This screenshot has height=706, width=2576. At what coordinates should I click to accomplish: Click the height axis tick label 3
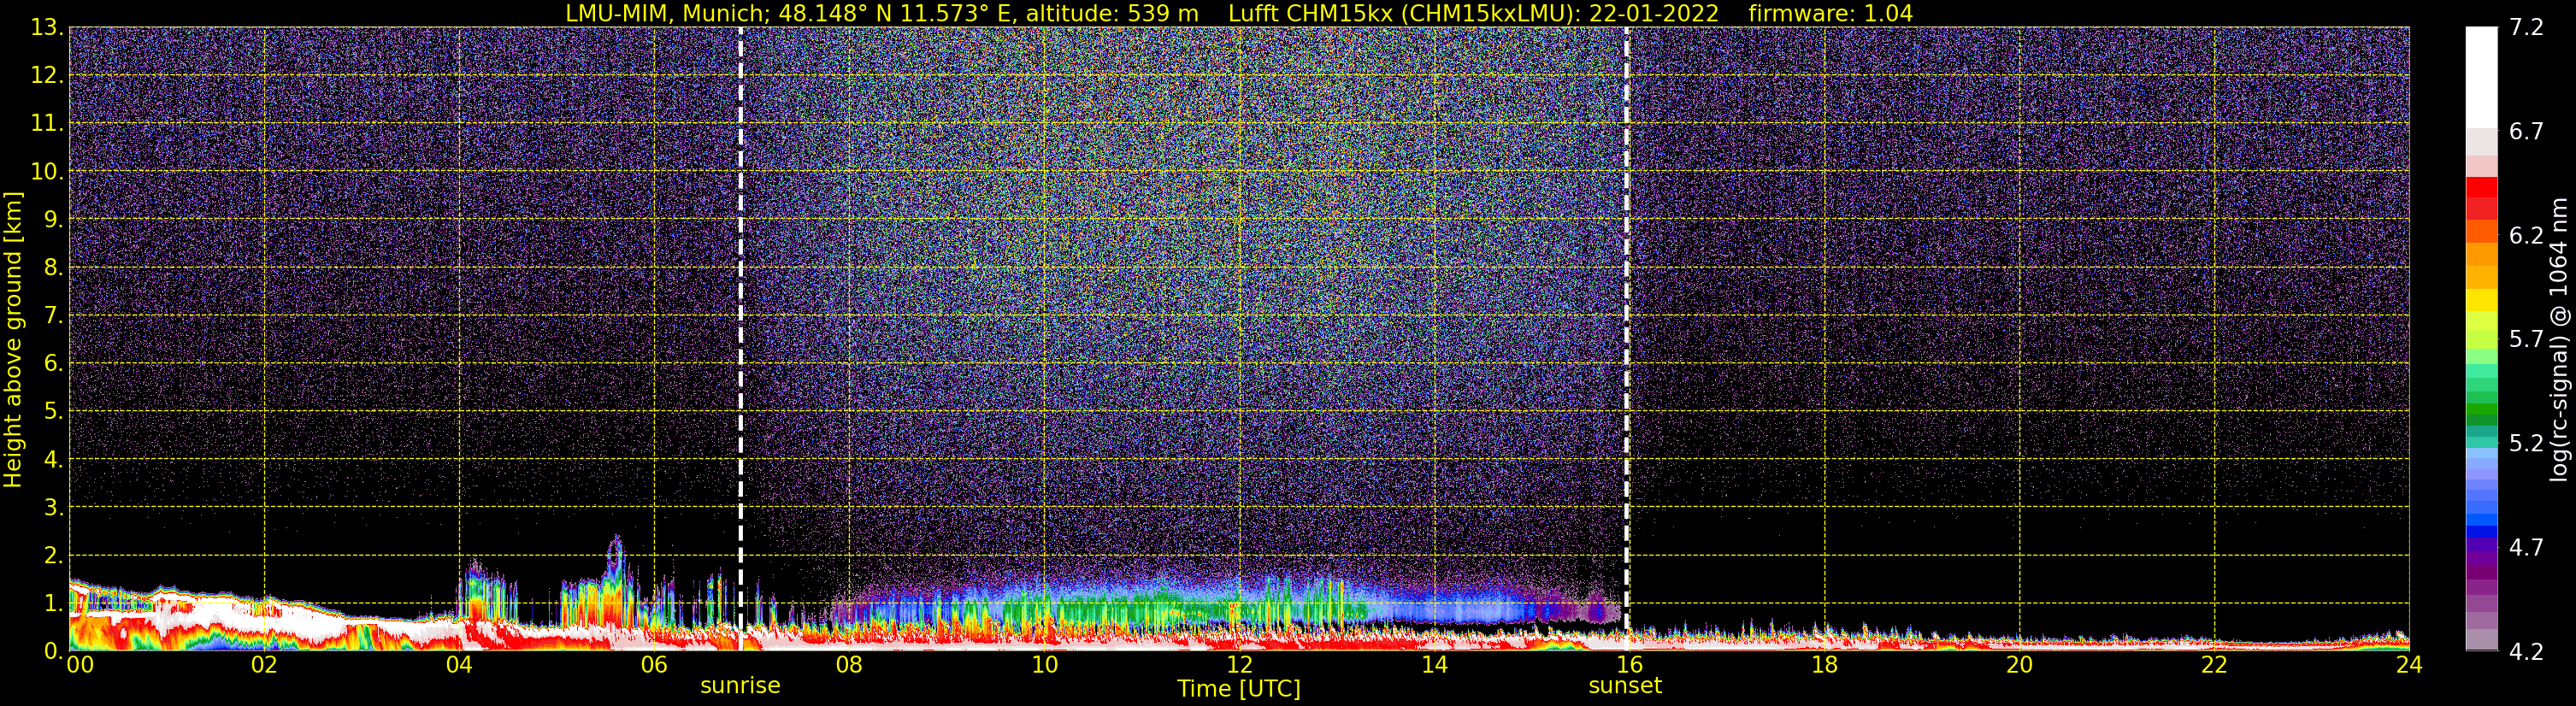click(x=52, y=507)
